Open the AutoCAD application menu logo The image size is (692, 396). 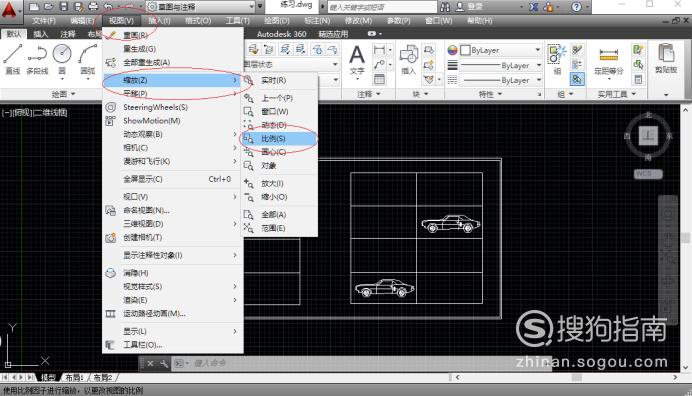[9, 10]
